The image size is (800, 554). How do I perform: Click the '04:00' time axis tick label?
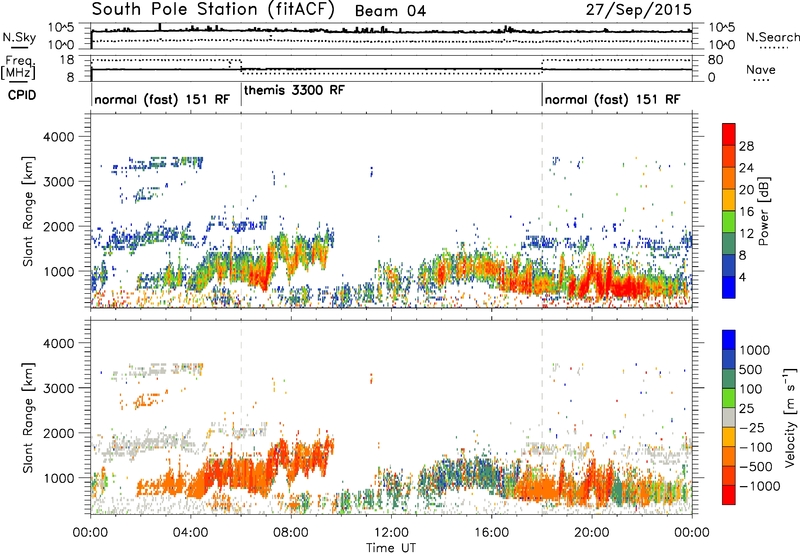[191, 533]
